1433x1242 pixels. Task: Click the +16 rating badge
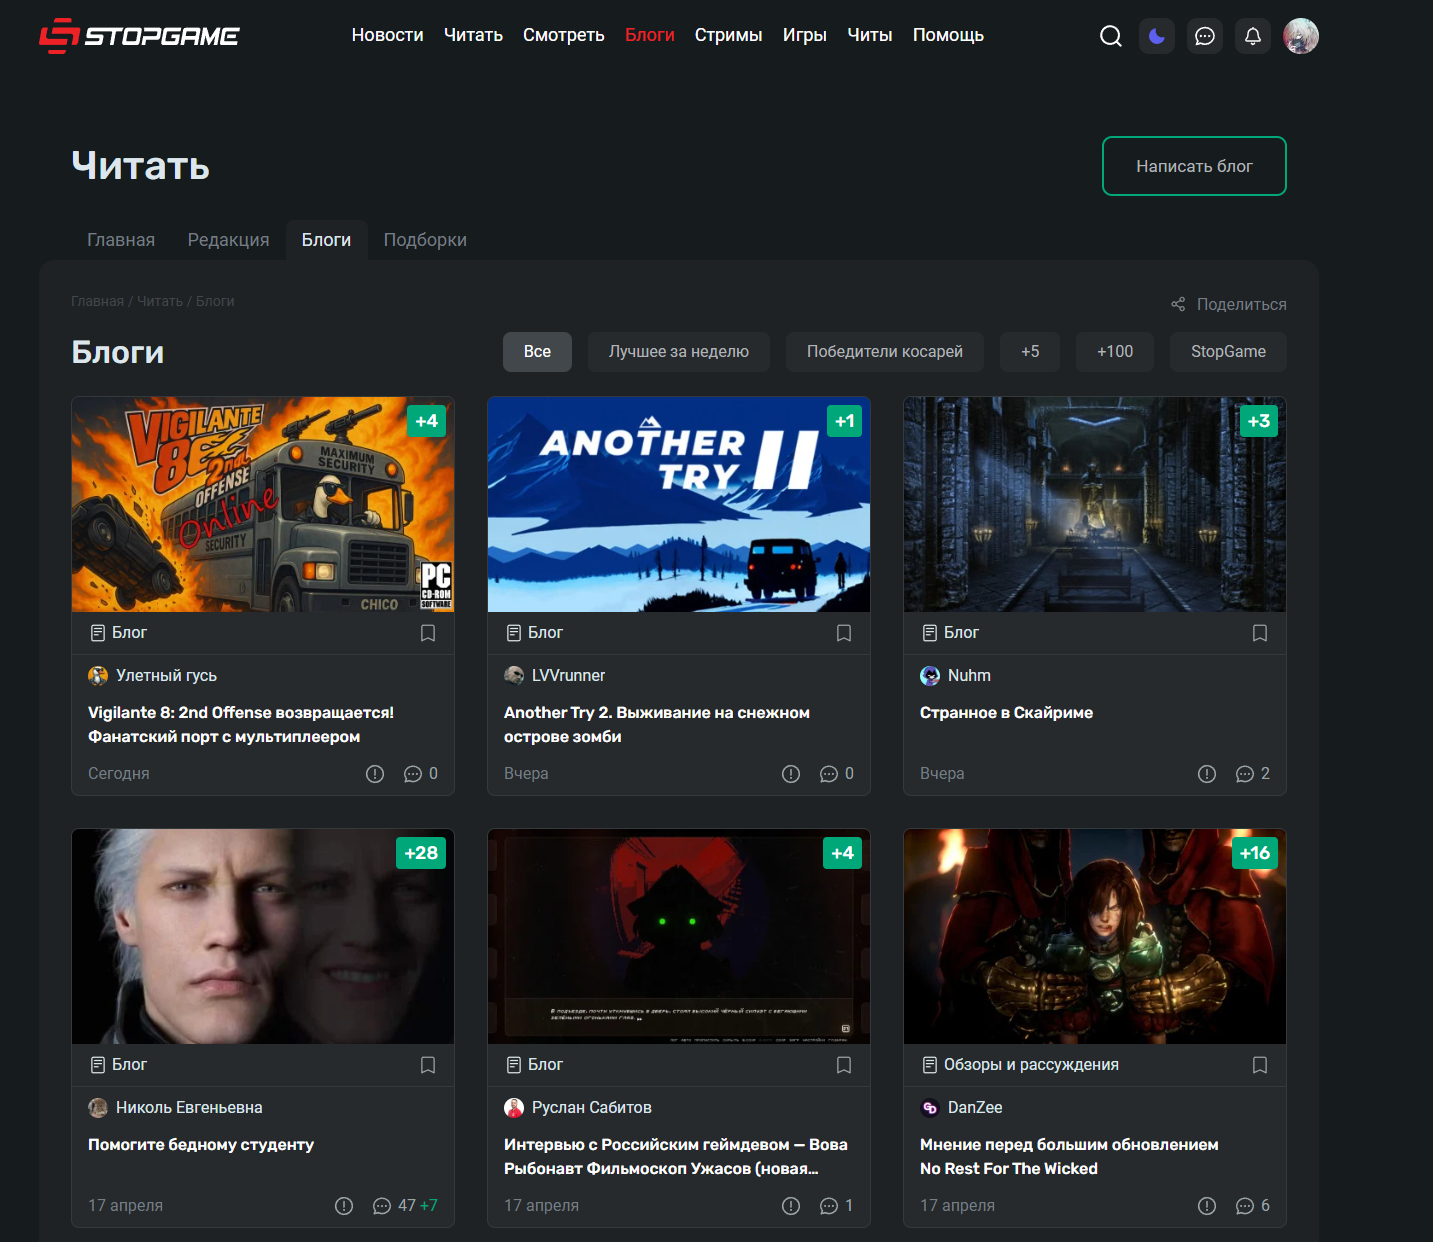click(1255, 853)
